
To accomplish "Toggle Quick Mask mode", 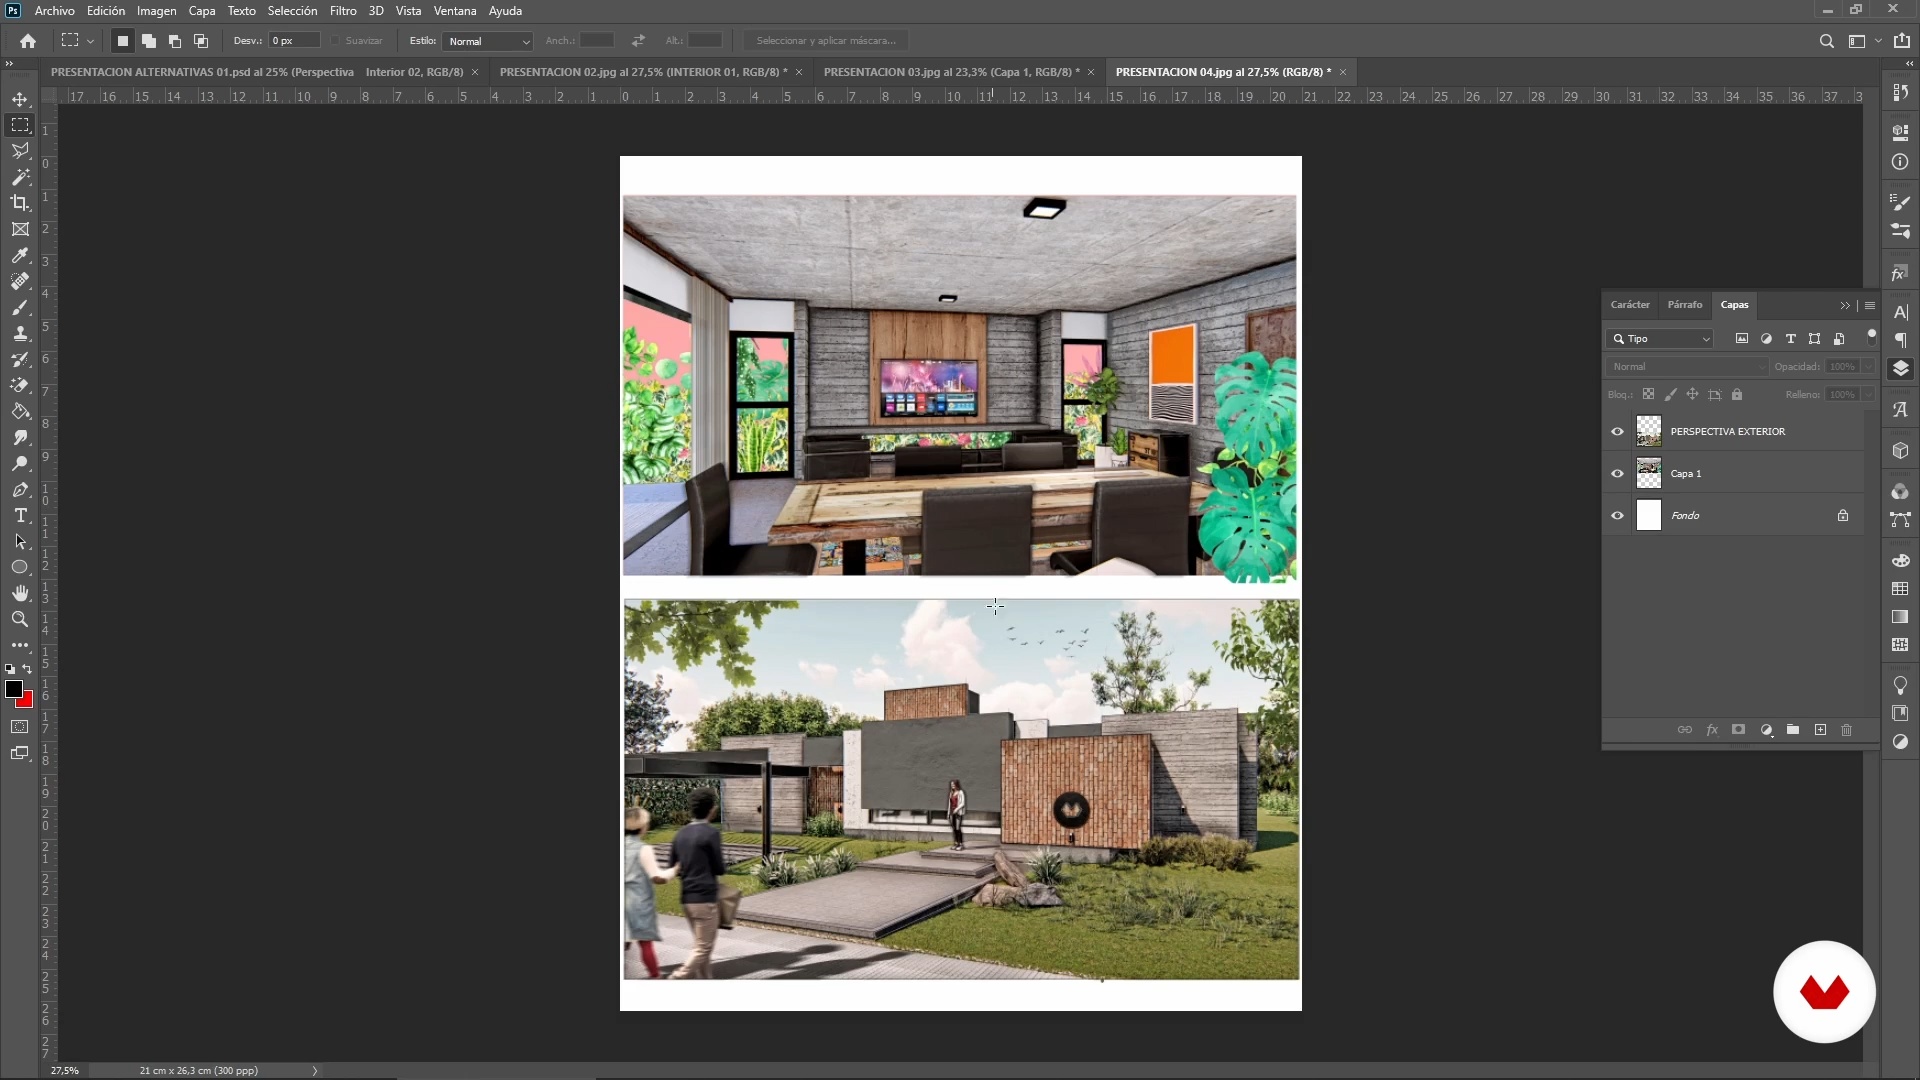I will pos(20,727).
